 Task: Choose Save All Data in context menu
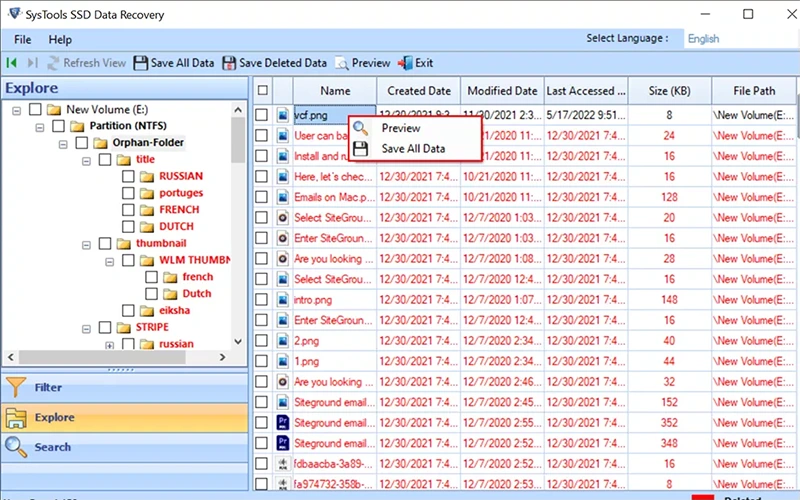click(415, 148)
